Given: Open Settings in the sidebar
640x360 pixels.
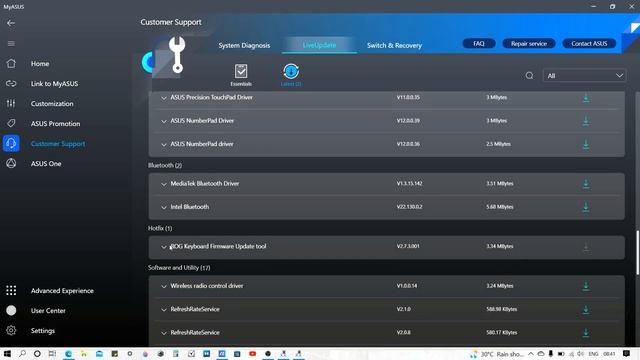Looking at the screenshot, I should point(43,331).
